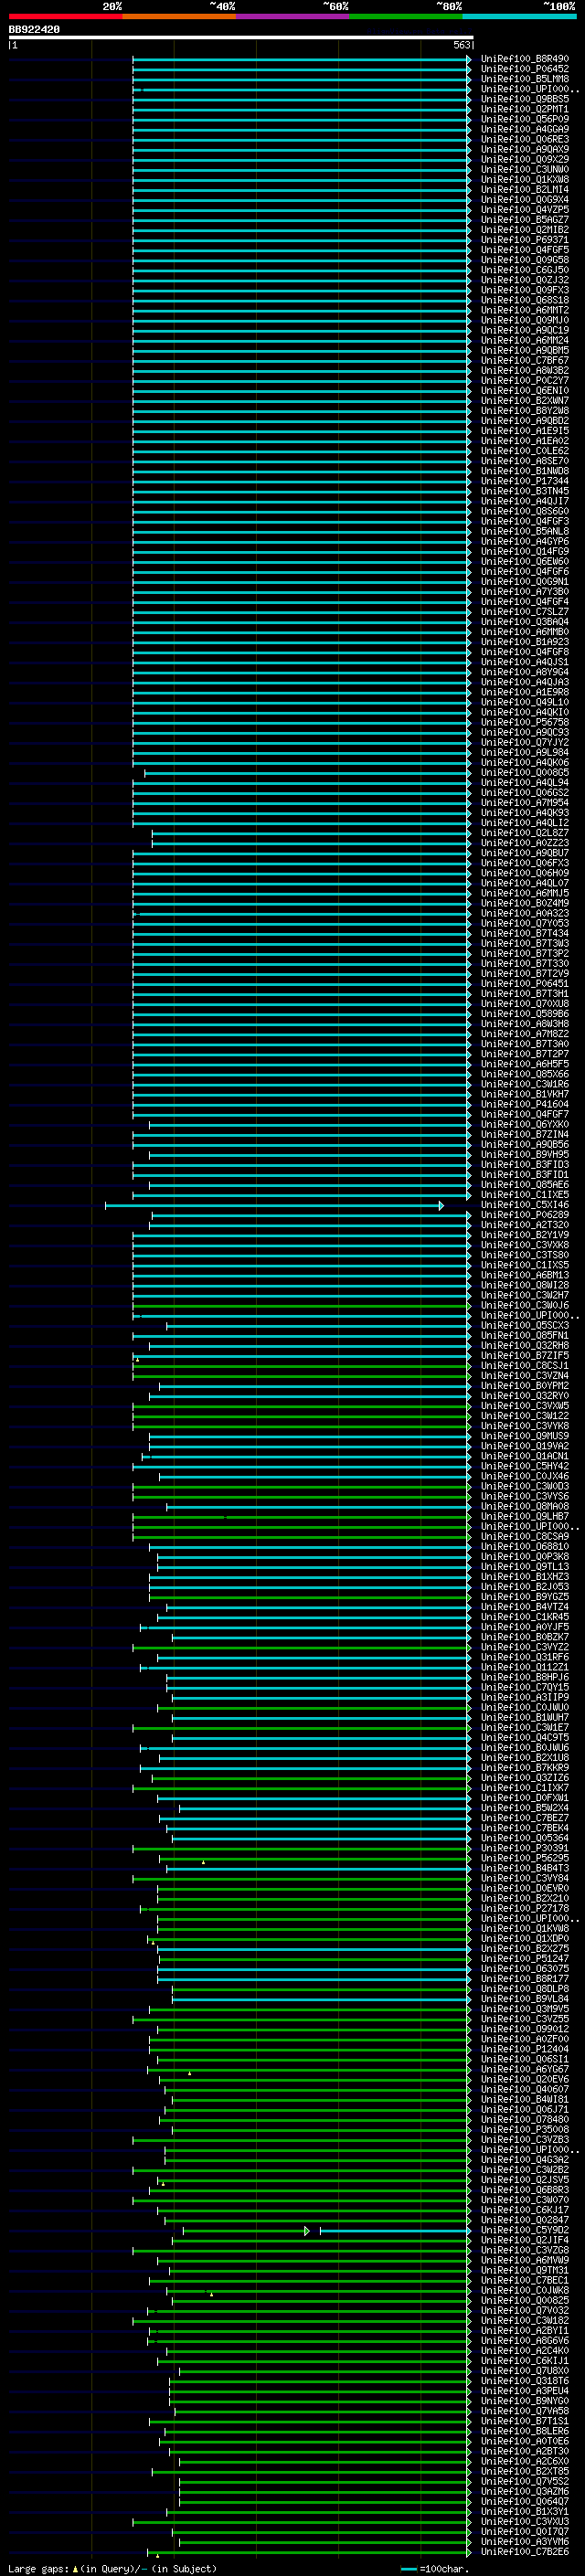Select hit label UniRef100_A9QAX9

(x=525, y=149)
